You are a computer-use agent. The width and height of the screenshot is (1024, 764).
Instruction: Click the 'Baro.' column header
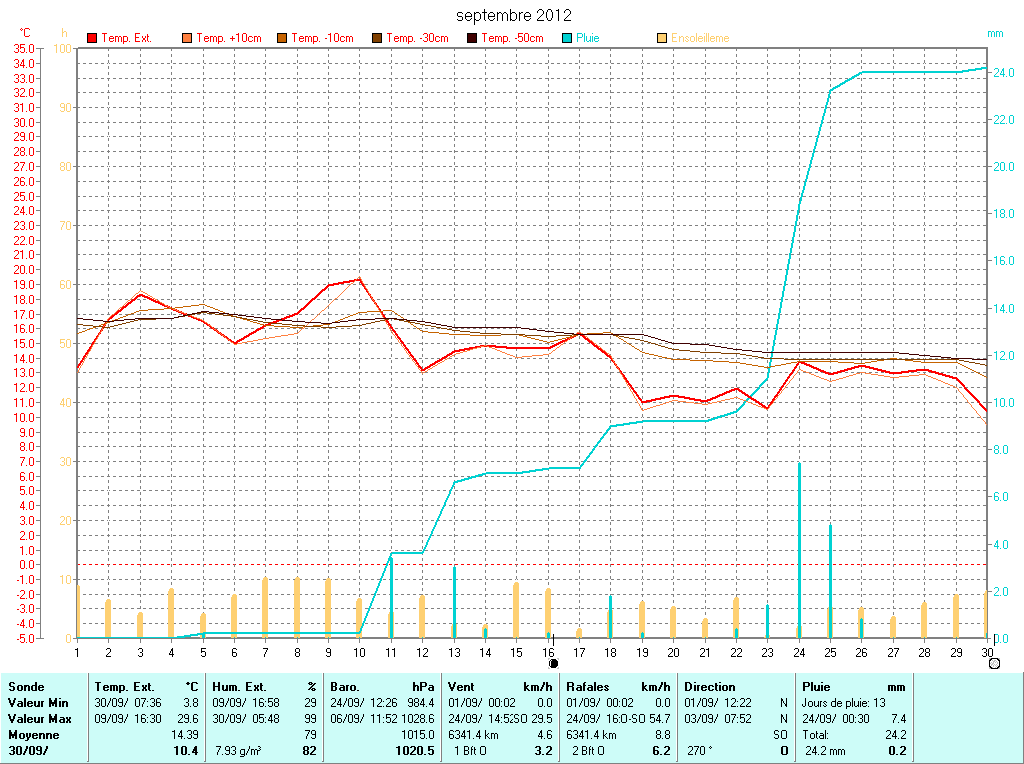[x=345, y=687]
